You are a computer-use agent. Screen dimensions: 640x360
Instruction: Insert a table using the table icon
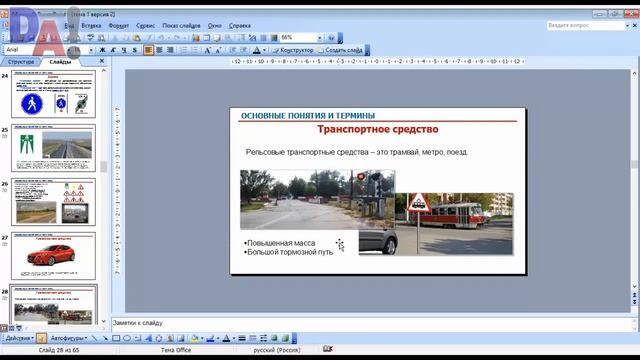(207, 38)
